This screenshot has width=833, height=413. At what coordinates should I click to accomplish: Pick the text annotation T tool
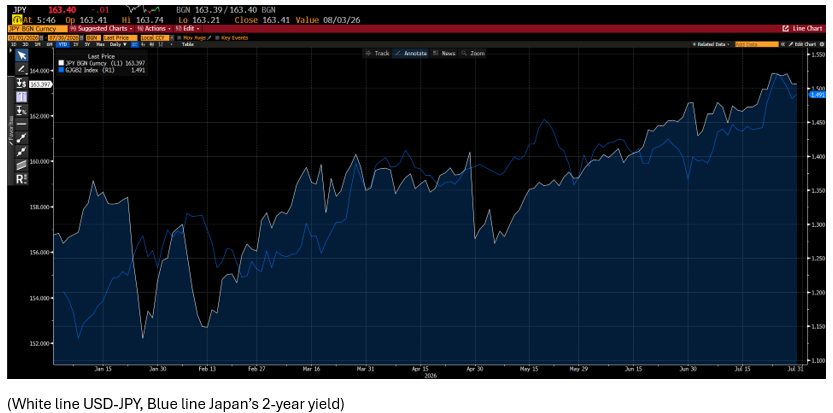(22, 97)
